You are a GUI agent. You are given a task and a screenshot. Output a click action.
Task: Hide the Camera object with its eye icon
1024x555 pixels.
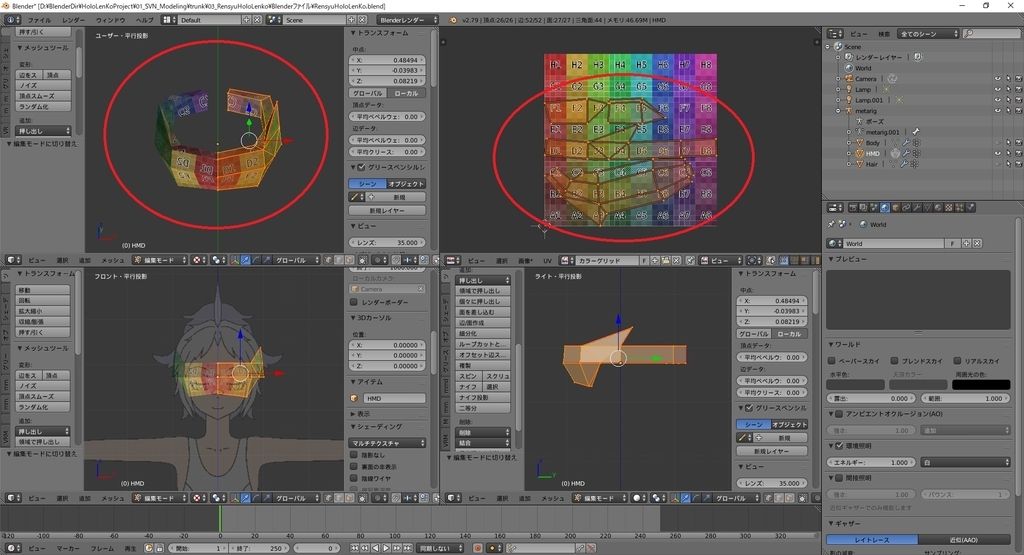998,79
